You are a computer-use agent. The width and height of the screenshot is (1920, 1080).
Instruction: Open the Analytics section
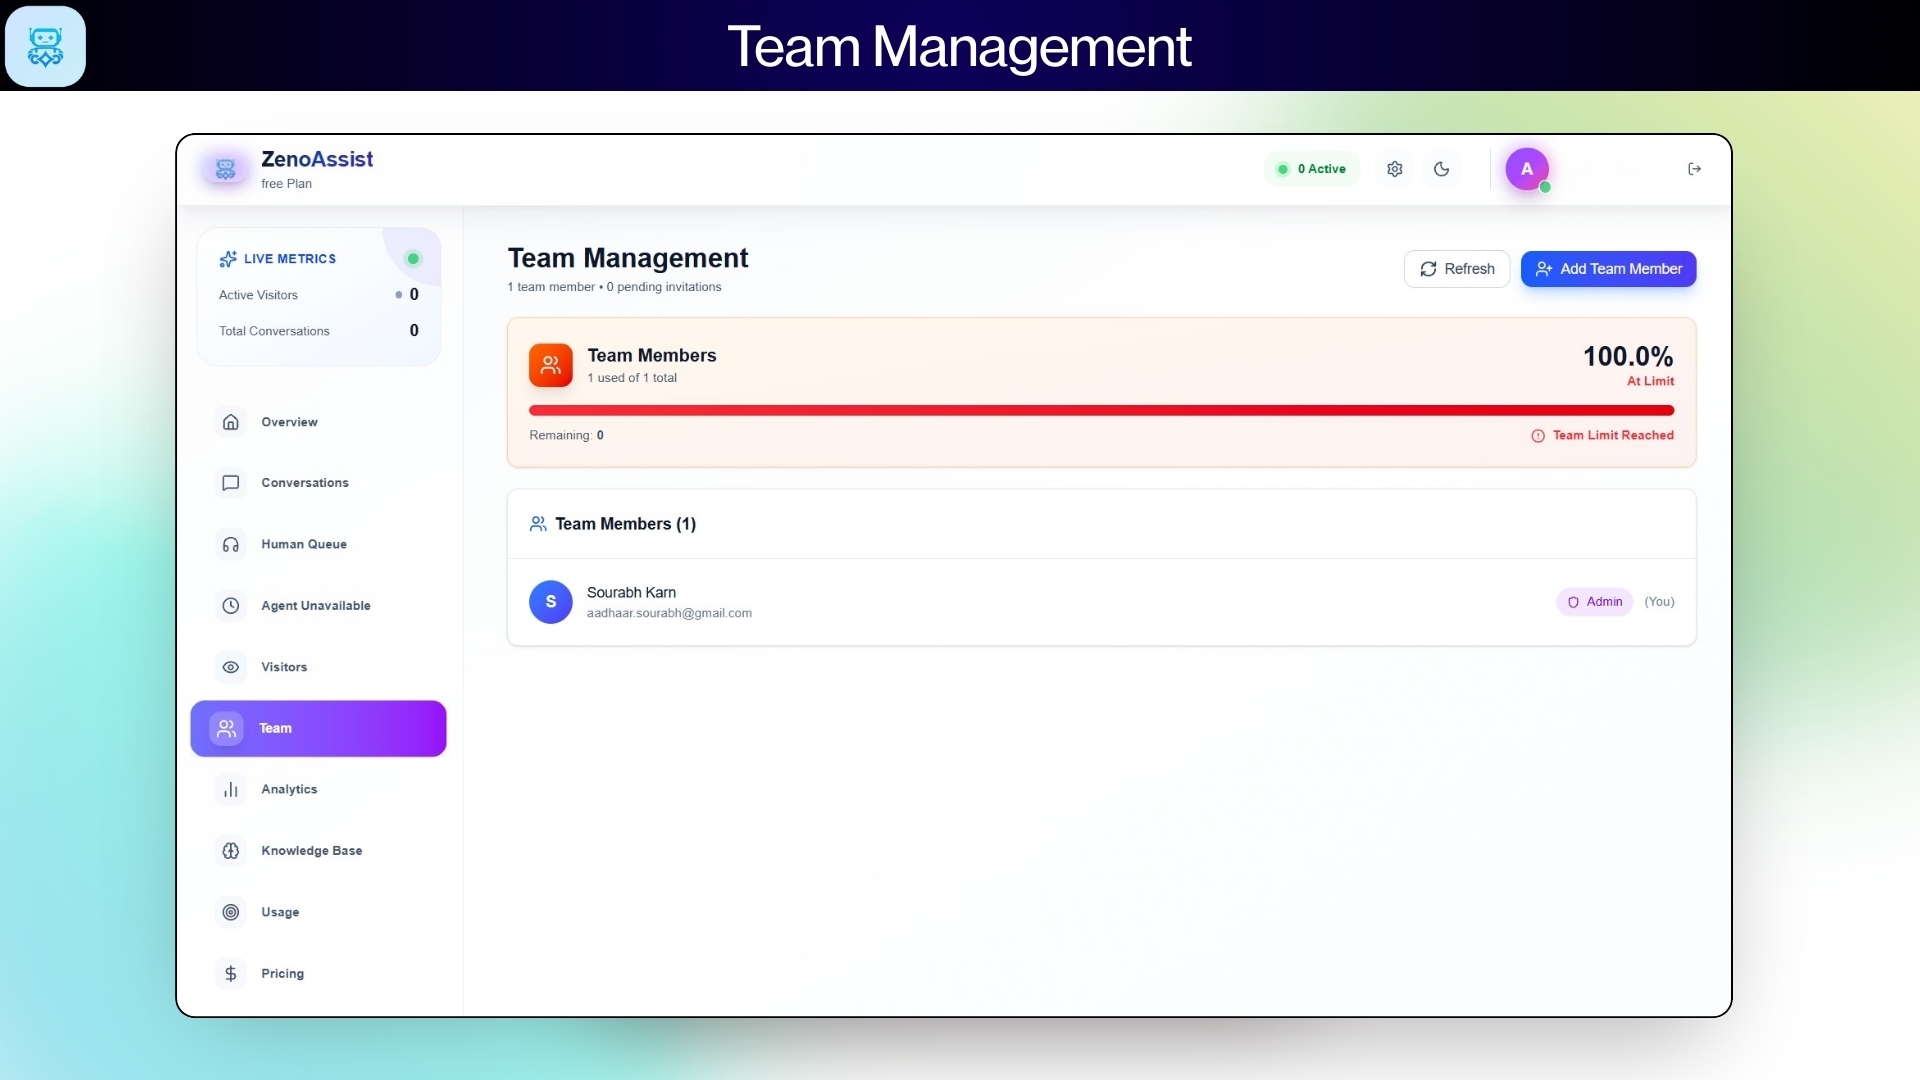(x=289, y=789)
